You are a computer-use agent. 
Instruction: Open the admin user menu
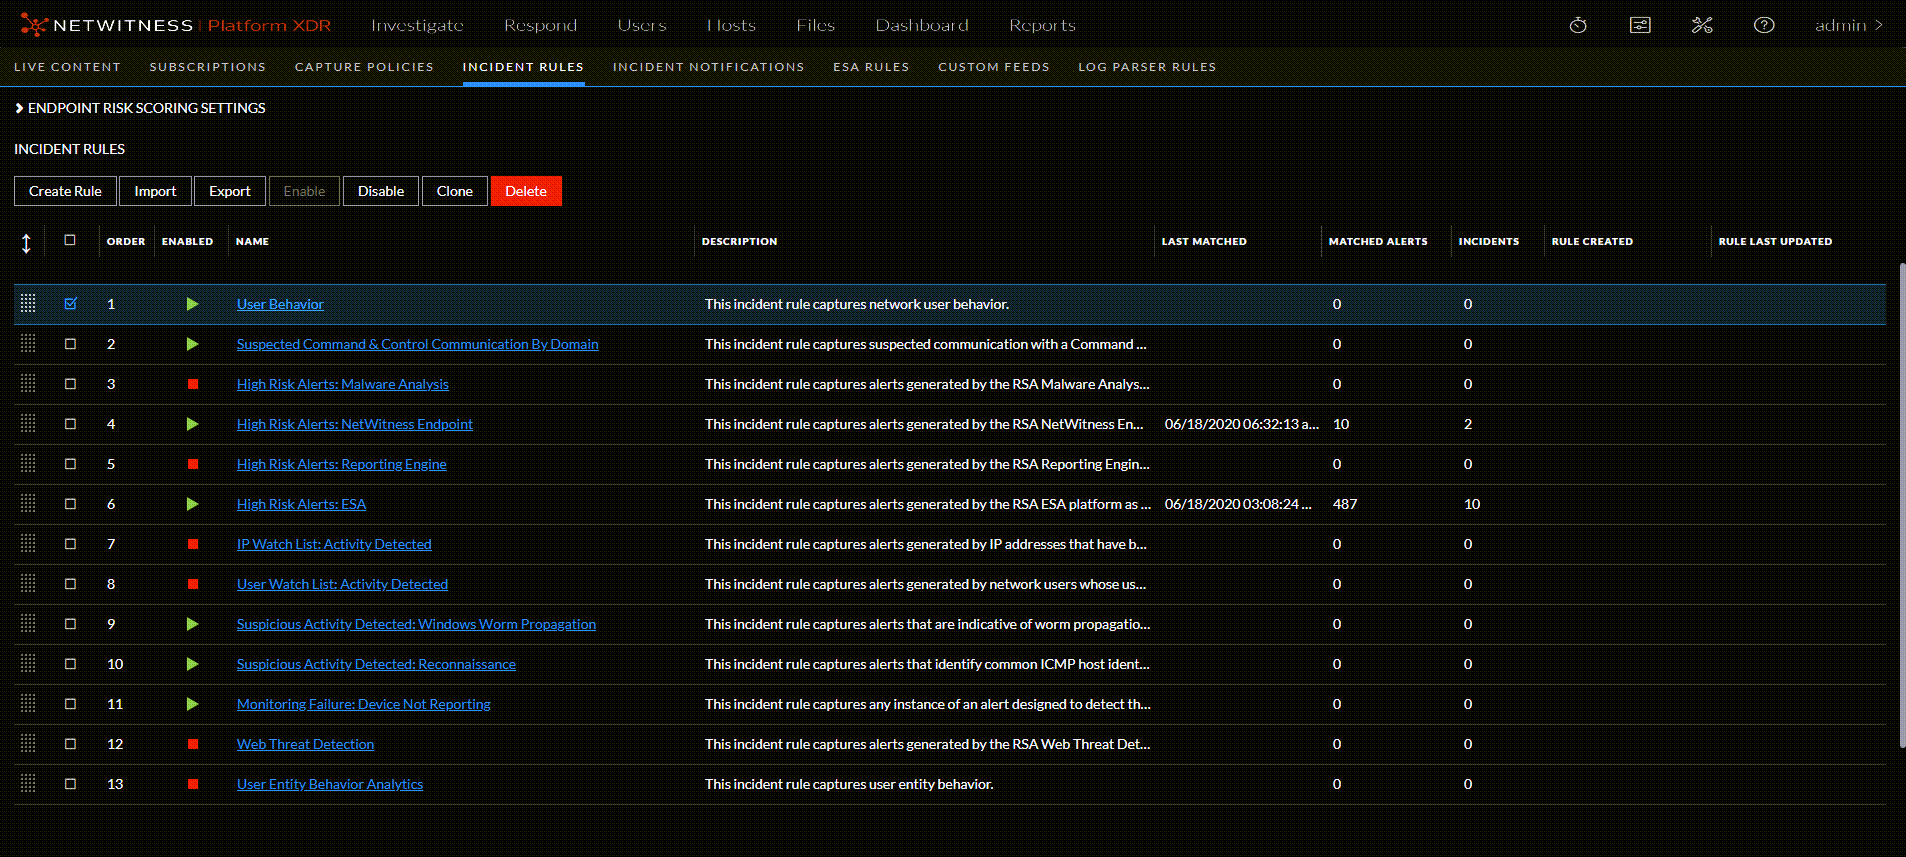coord(1849,25)
